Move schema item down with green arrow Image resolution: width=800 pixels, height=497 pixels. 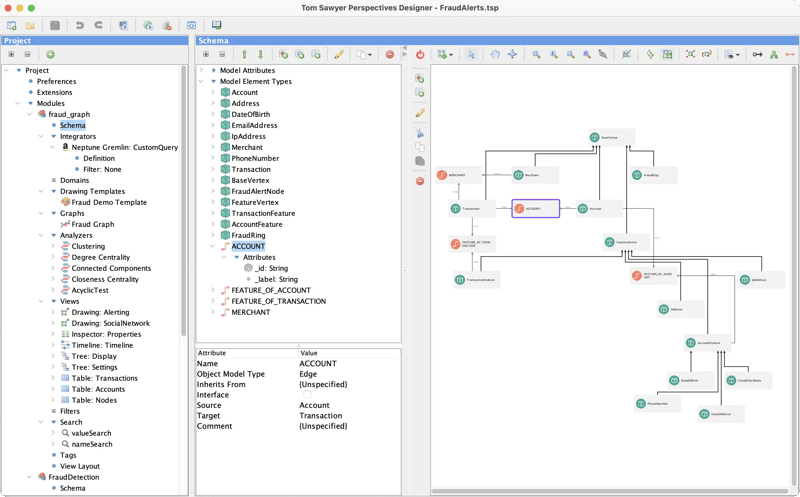tap(261, 54)
